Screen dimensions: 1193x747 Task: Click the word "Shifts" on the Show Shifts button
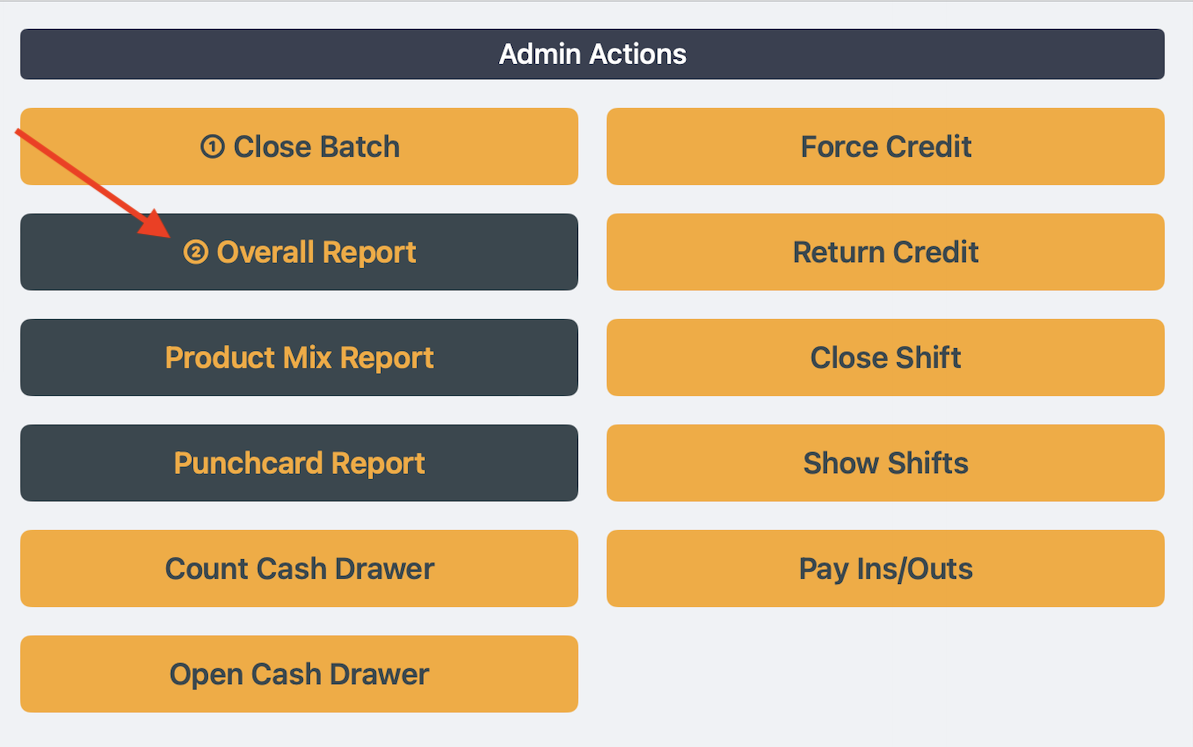tap(926, 463)
